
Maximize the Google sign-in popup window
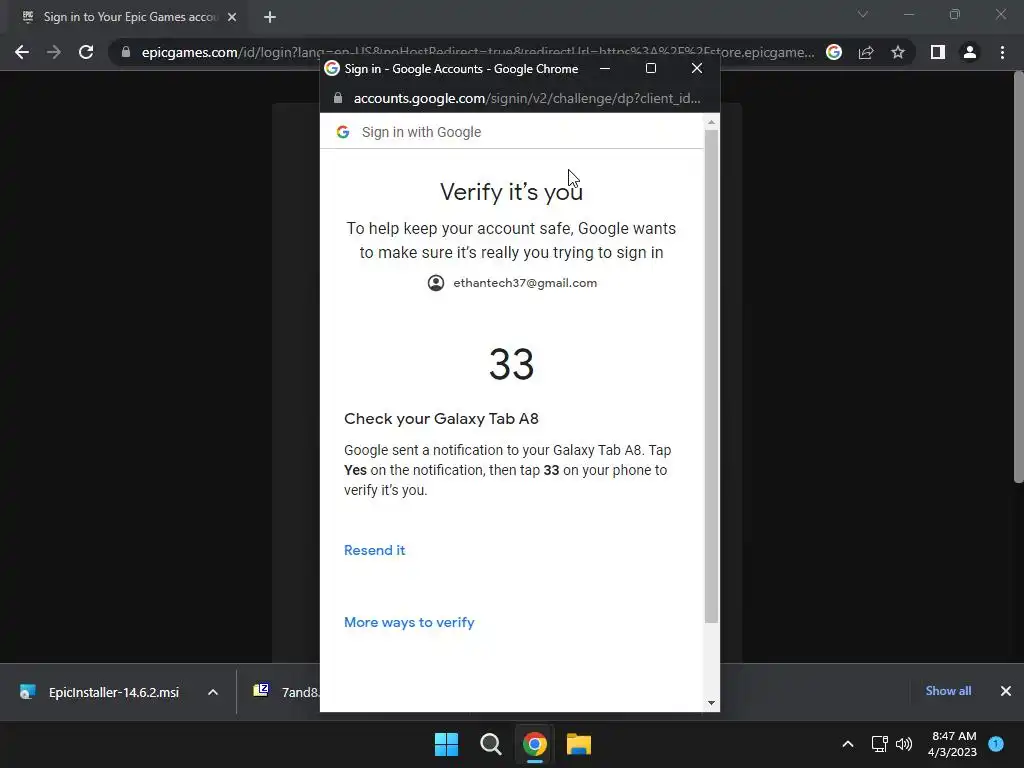650,68
